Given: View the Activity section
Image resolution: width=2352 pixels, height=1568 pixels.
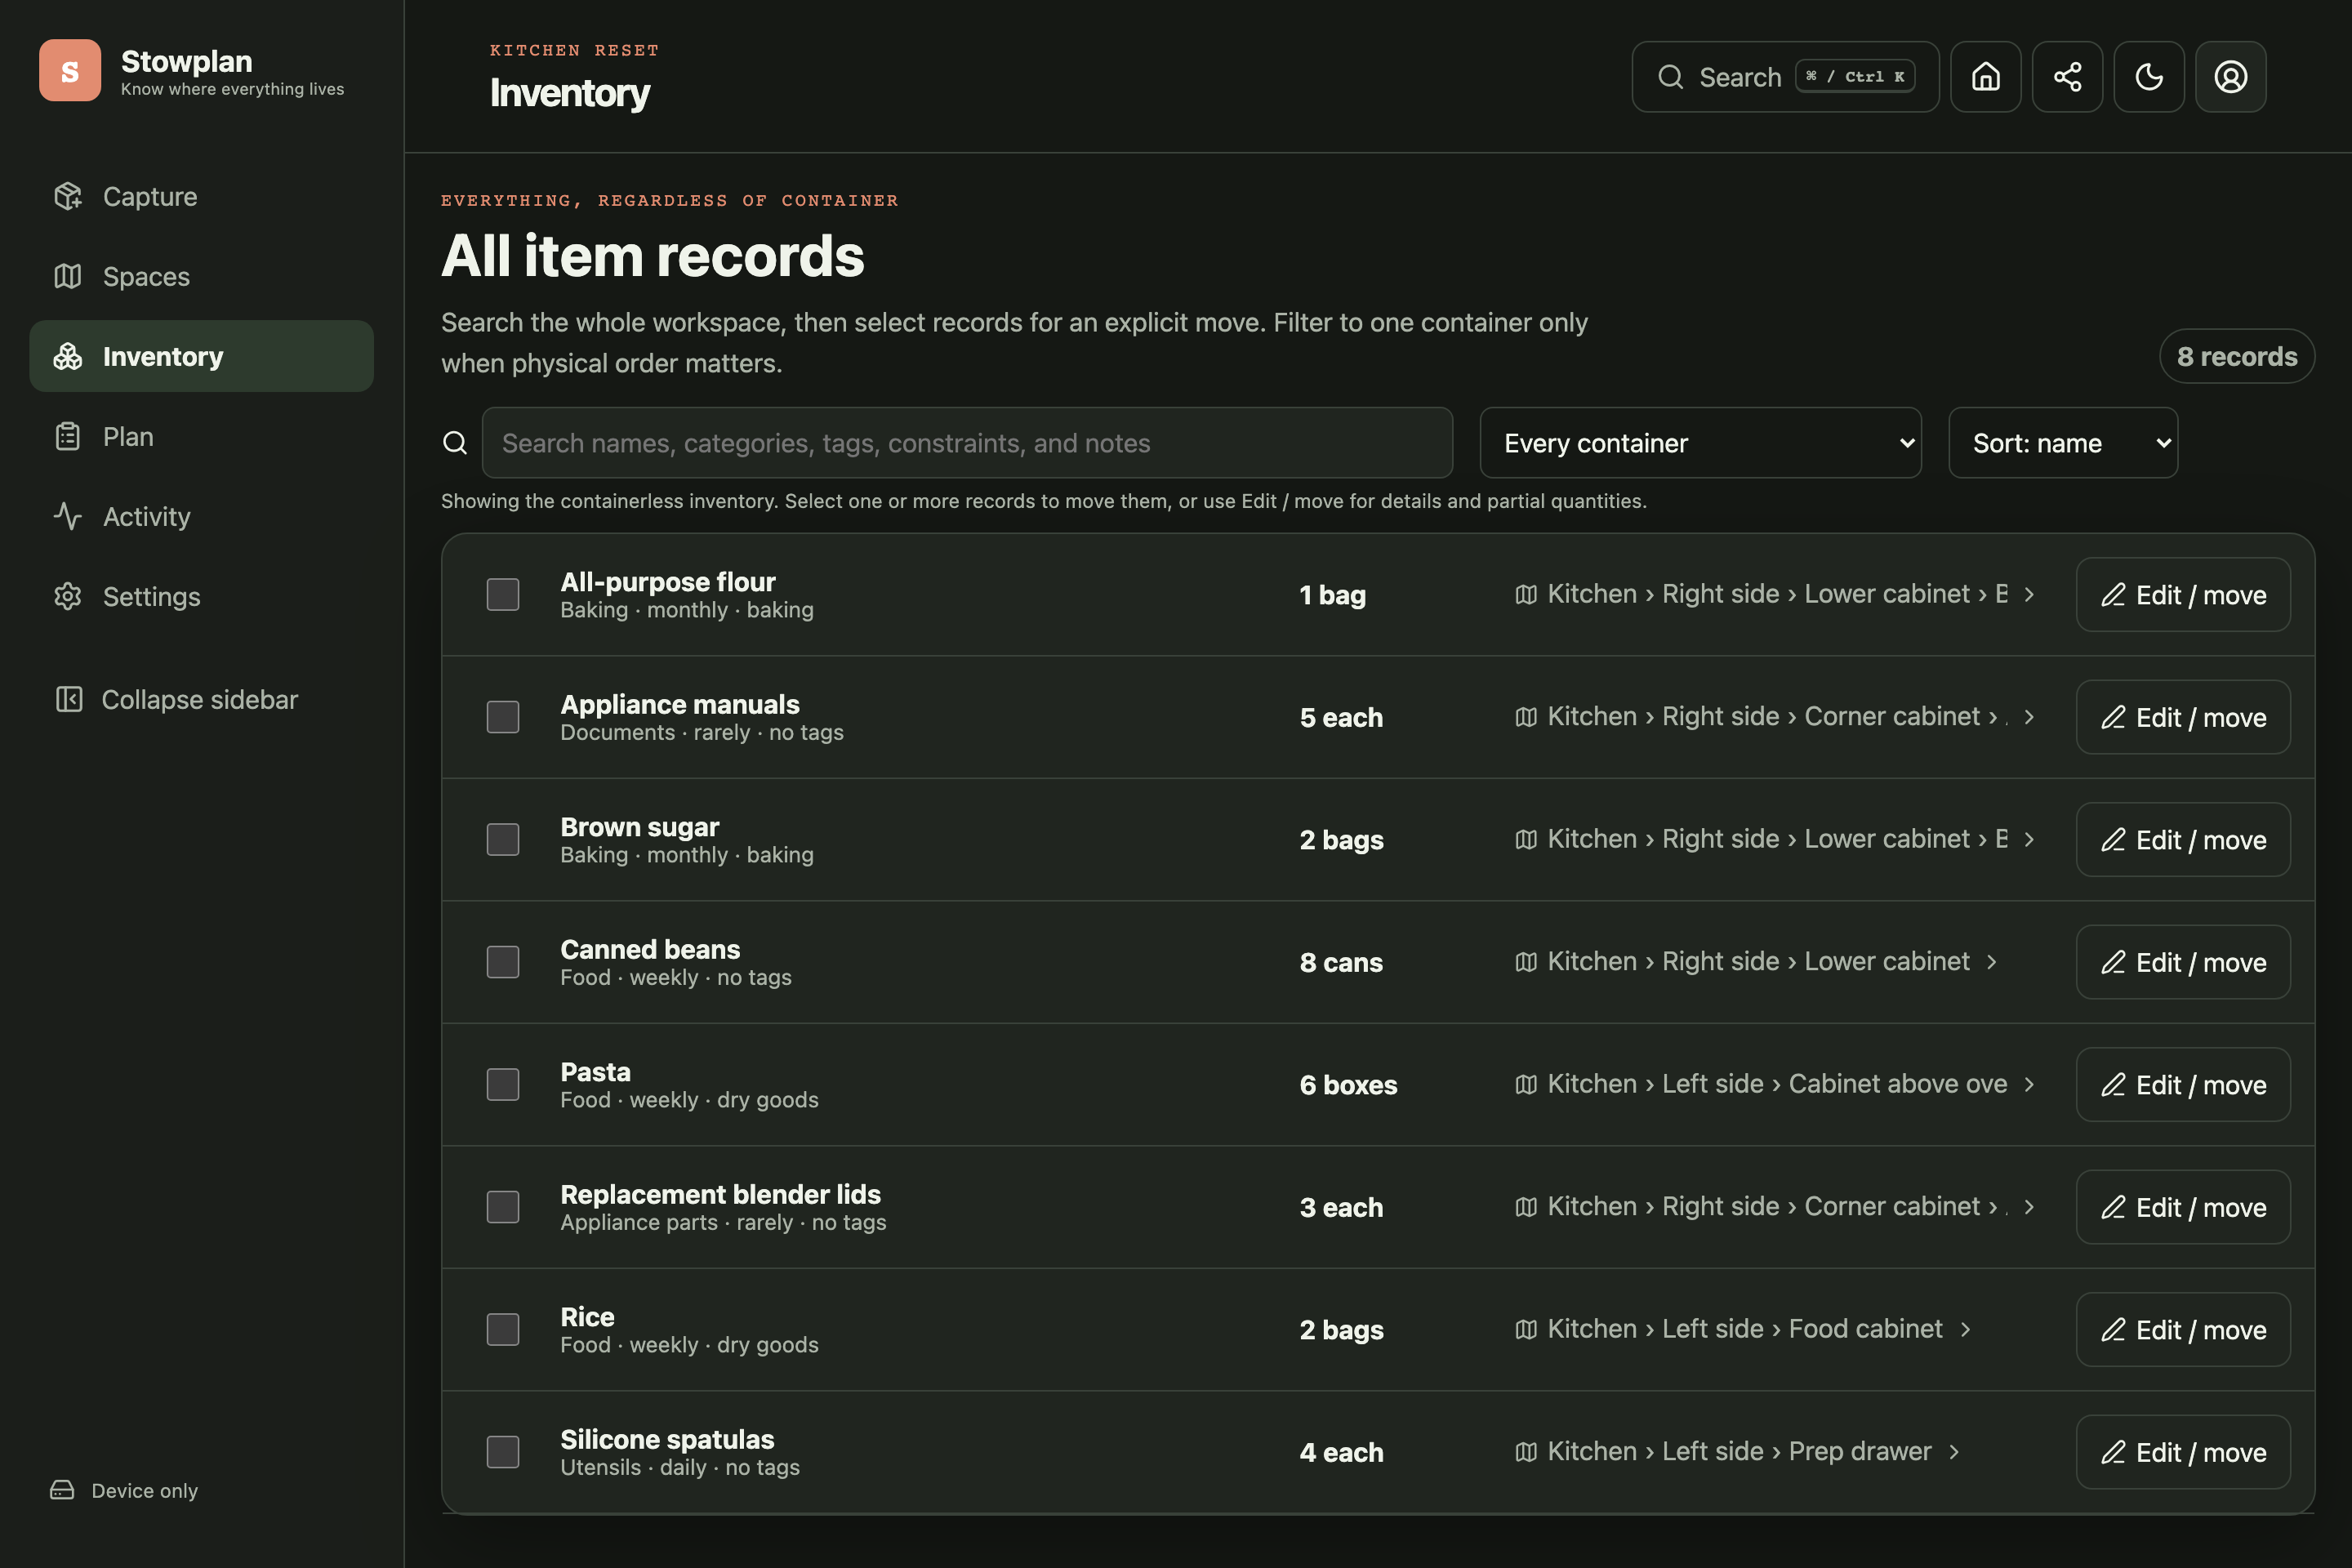Looking at the screenshot, I should pyautogui.click(x=201, y=516).
